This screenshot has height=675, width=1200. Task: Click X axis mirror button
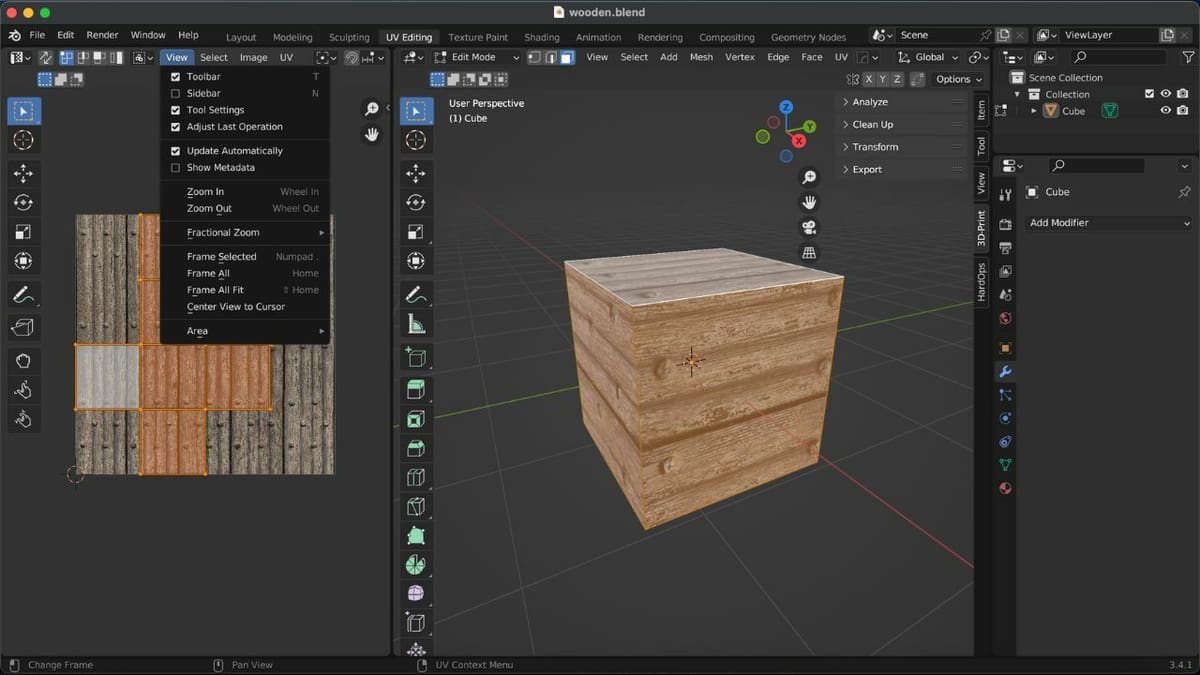pos(869,79)
